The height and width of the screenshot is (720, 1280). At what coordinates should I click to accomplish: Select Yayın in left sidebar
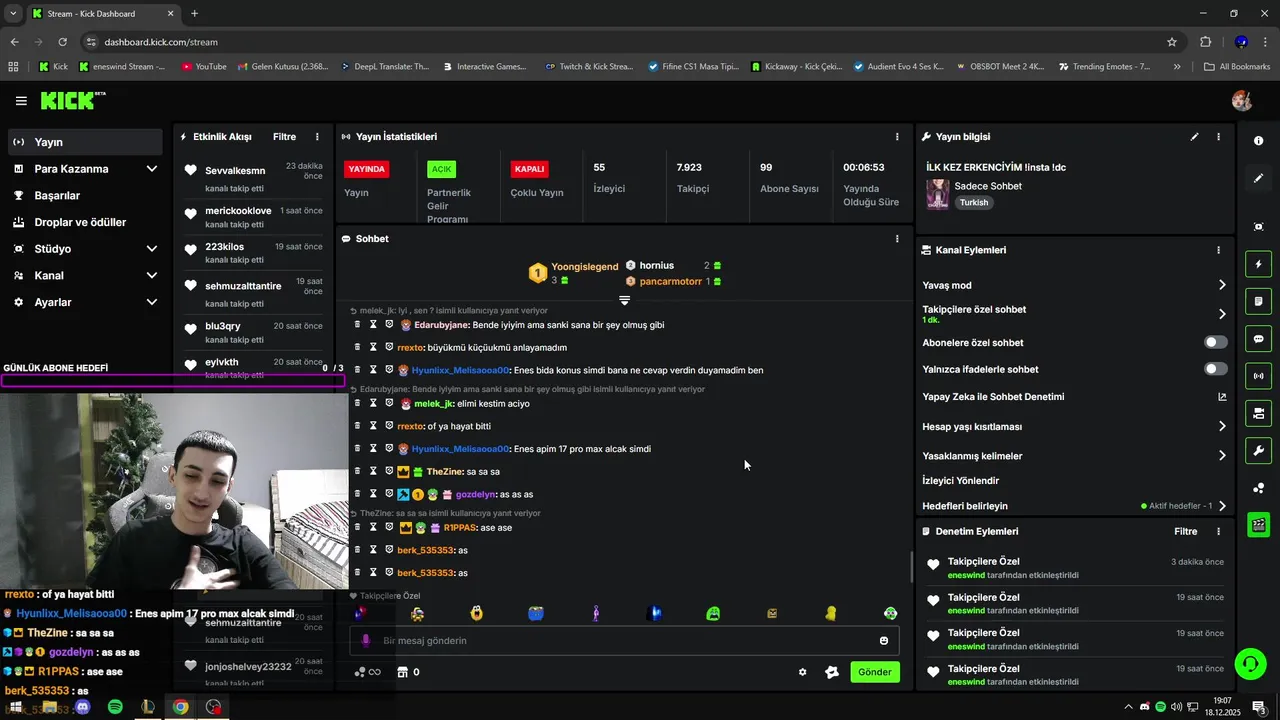coord(85,142)
